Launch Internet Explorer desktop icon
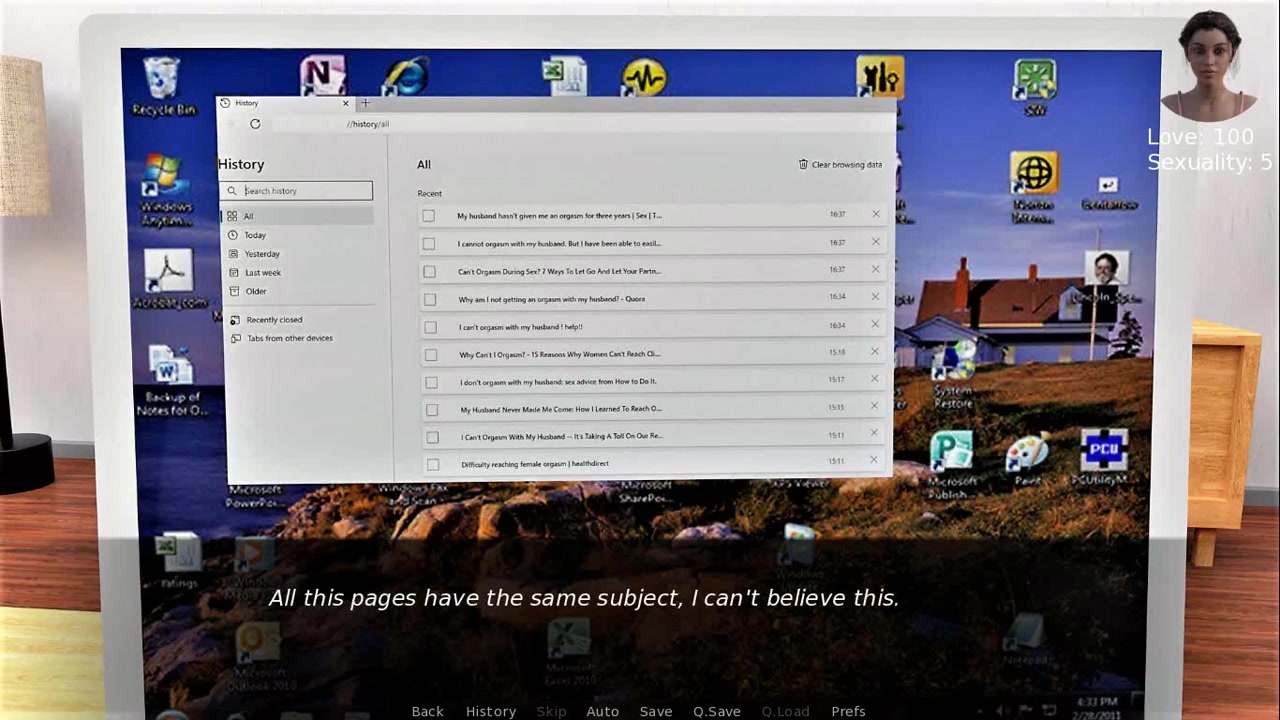This screenshot has width=1280, height=720. tap(404, 74)
